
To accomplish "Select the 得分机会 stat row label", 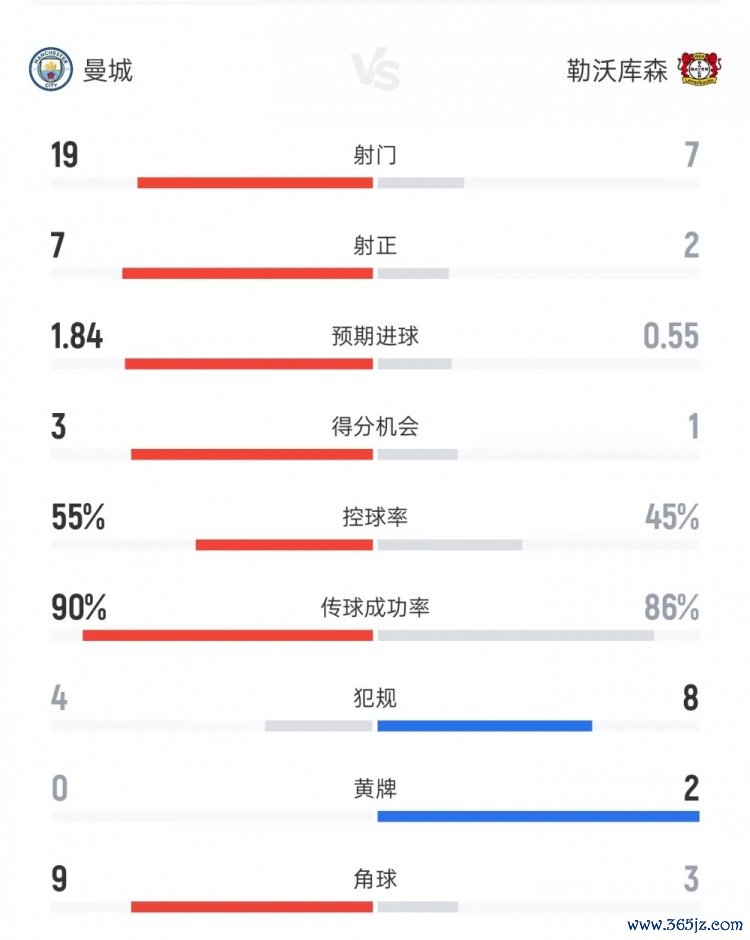I will (x=375, y=427).
